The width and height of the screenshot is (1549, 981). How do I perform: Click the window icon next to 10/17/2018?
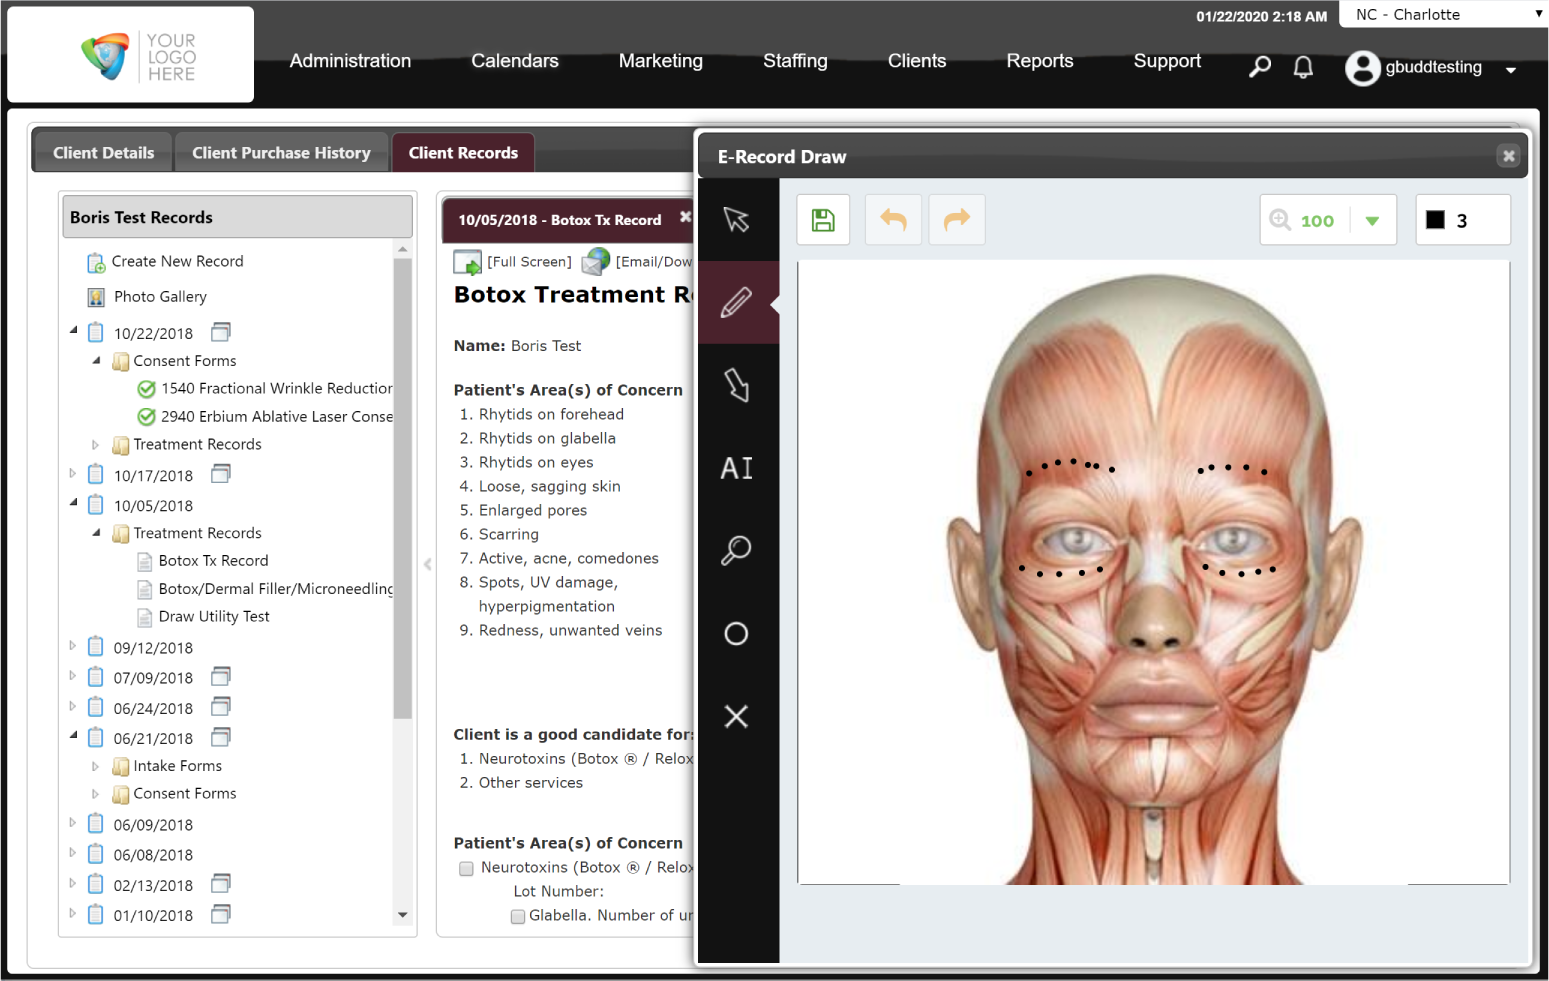221,474
